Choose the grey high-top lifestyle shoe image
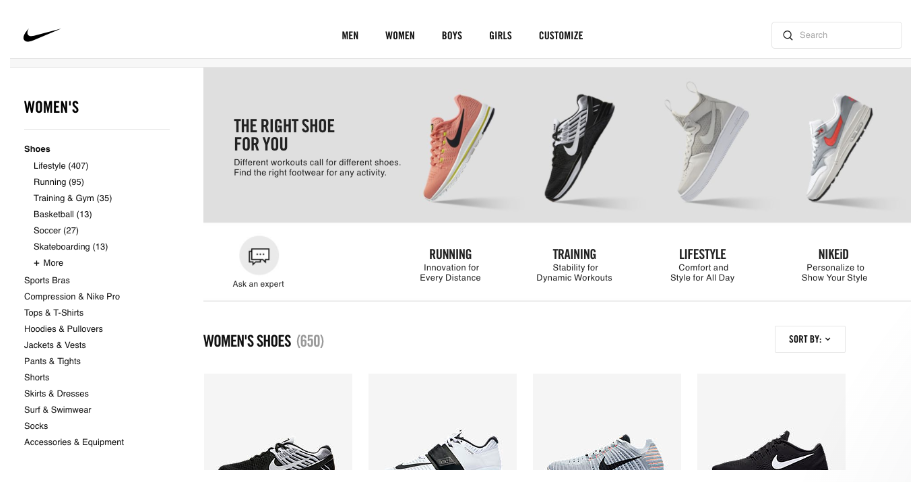Viewport: 911px width, 482px height. pyautogui.click(x=705, y=143)
